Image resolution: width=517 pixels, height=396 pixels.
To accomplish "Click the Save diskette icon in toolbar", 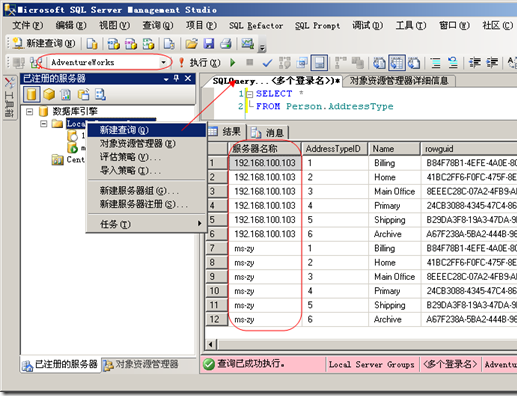I will [x=209, y=44].
